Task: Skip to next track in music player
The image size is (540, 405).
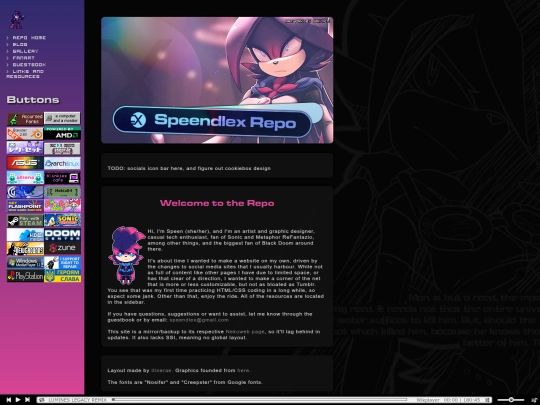Action: tap(27, 399)
